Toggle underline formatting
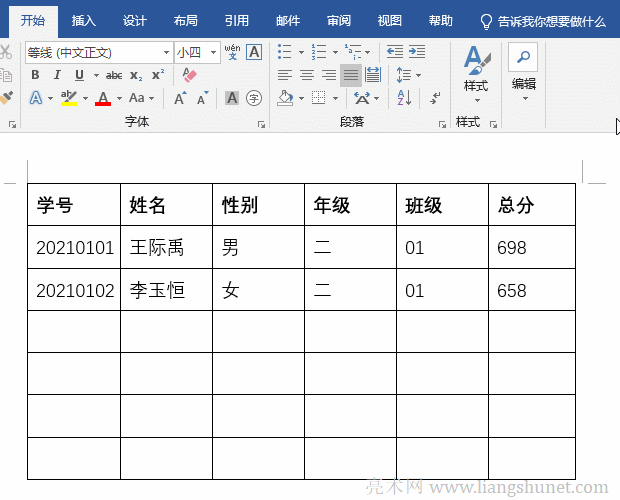Screen dimensions: 620x500 click(79, 75)
